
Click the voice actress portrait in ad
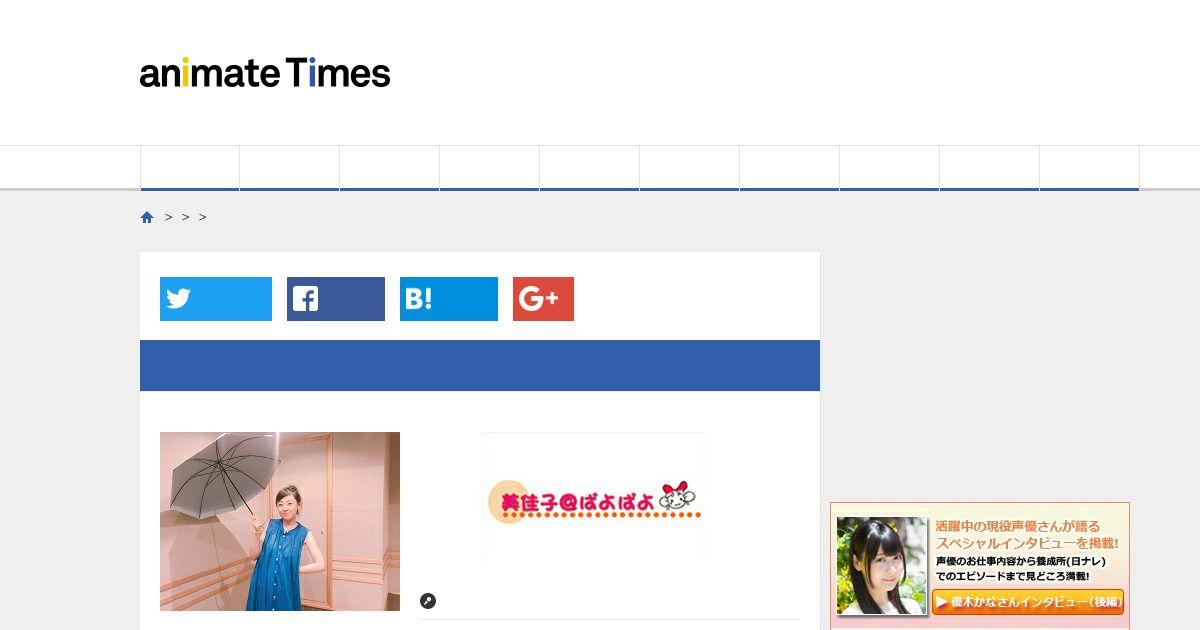(x=882, y=566)
